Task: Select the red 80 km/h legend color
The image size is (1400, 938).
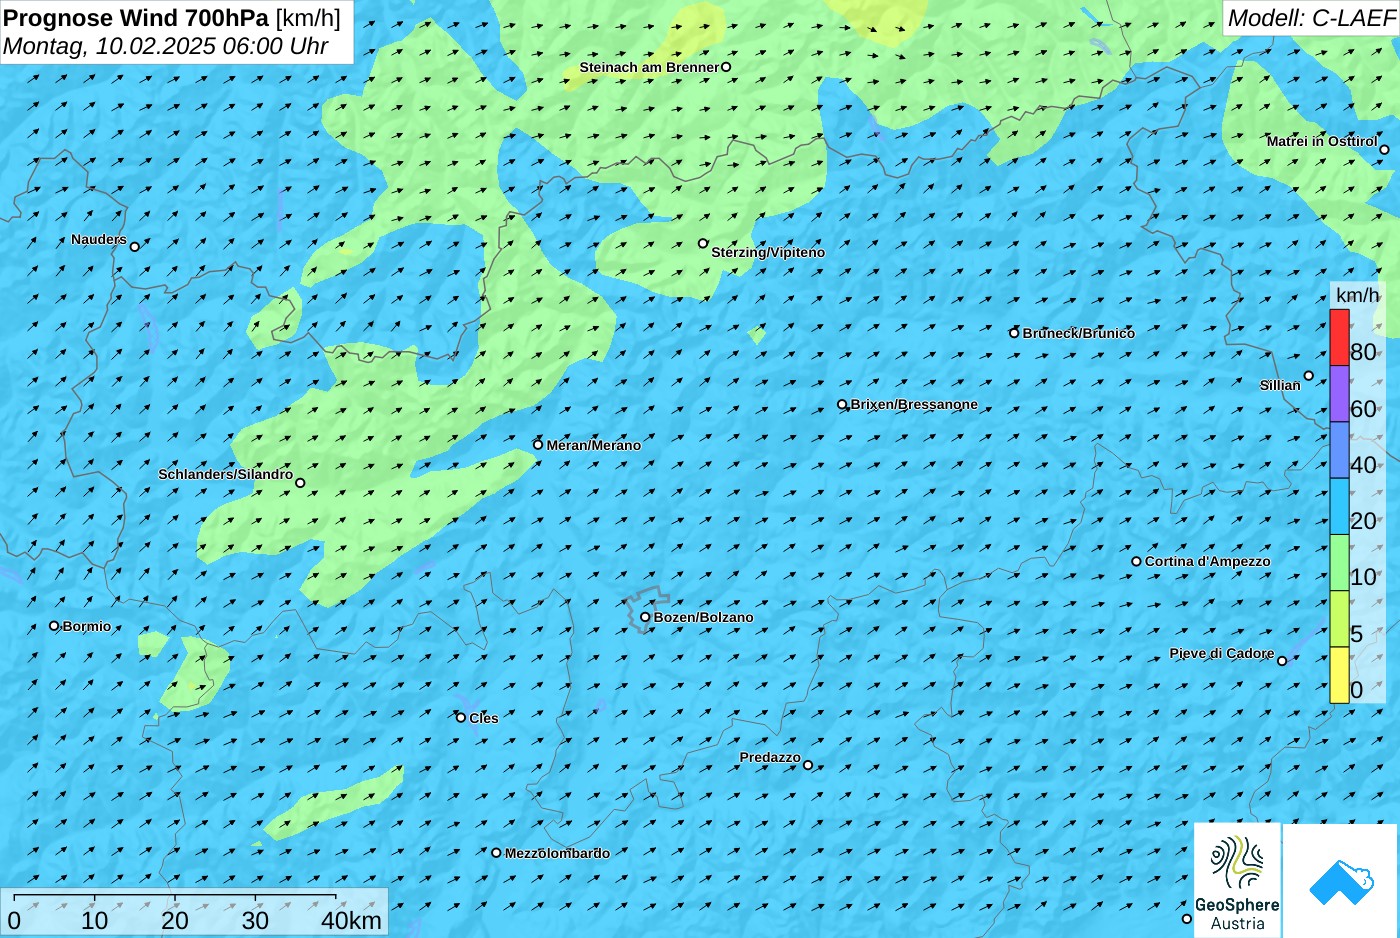Action: pyautogui.click(x=1339, y=338)
